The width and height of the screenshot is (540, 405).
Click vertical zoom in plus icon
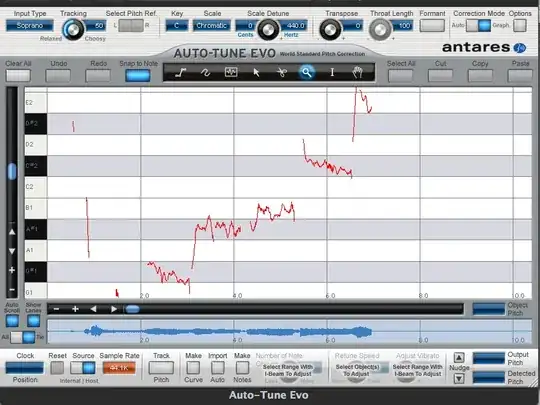point(12,270)
